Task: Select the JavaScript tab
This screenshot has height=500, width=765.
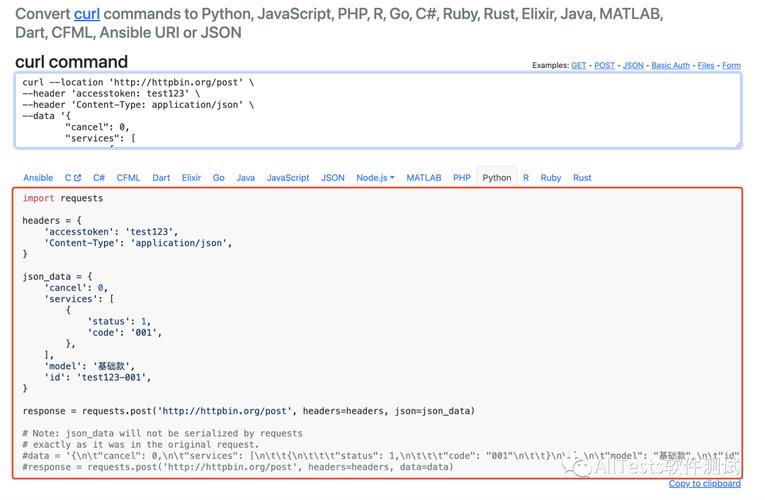Action: 288,178
